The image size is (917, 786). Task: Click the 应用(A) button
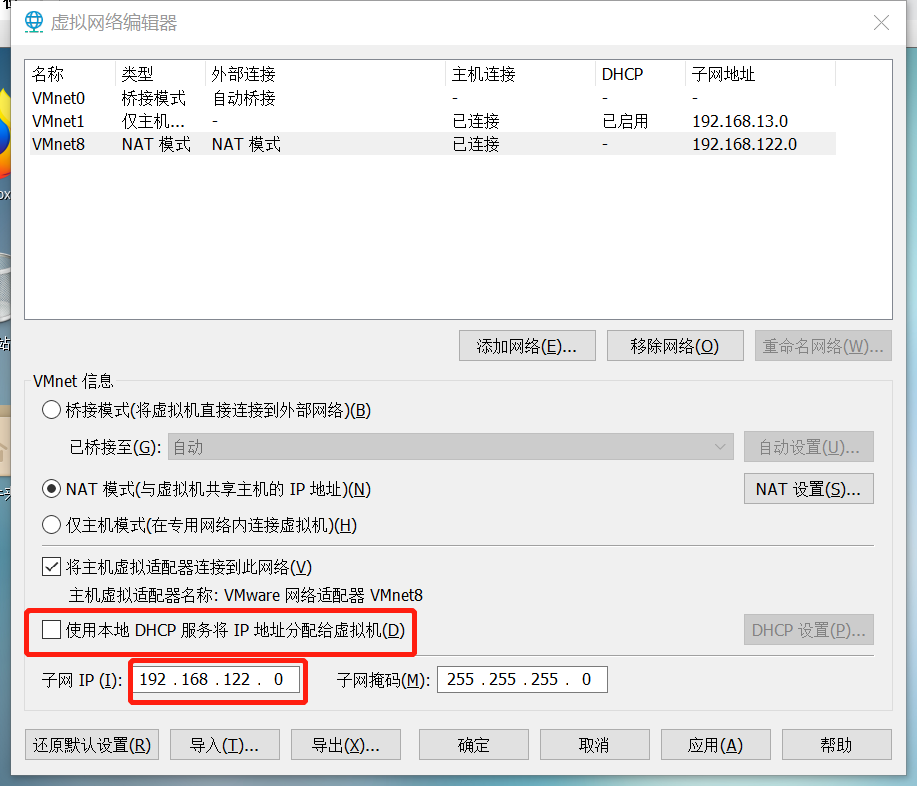tap(716, 744)
